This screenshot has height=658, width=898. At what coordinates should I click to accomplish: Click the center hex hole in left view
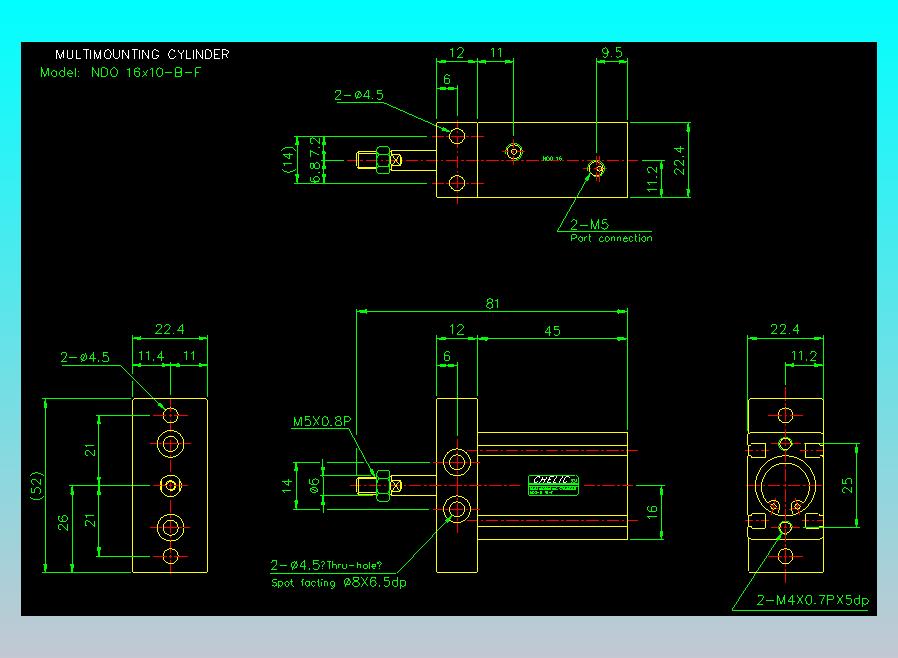(171, 485)
